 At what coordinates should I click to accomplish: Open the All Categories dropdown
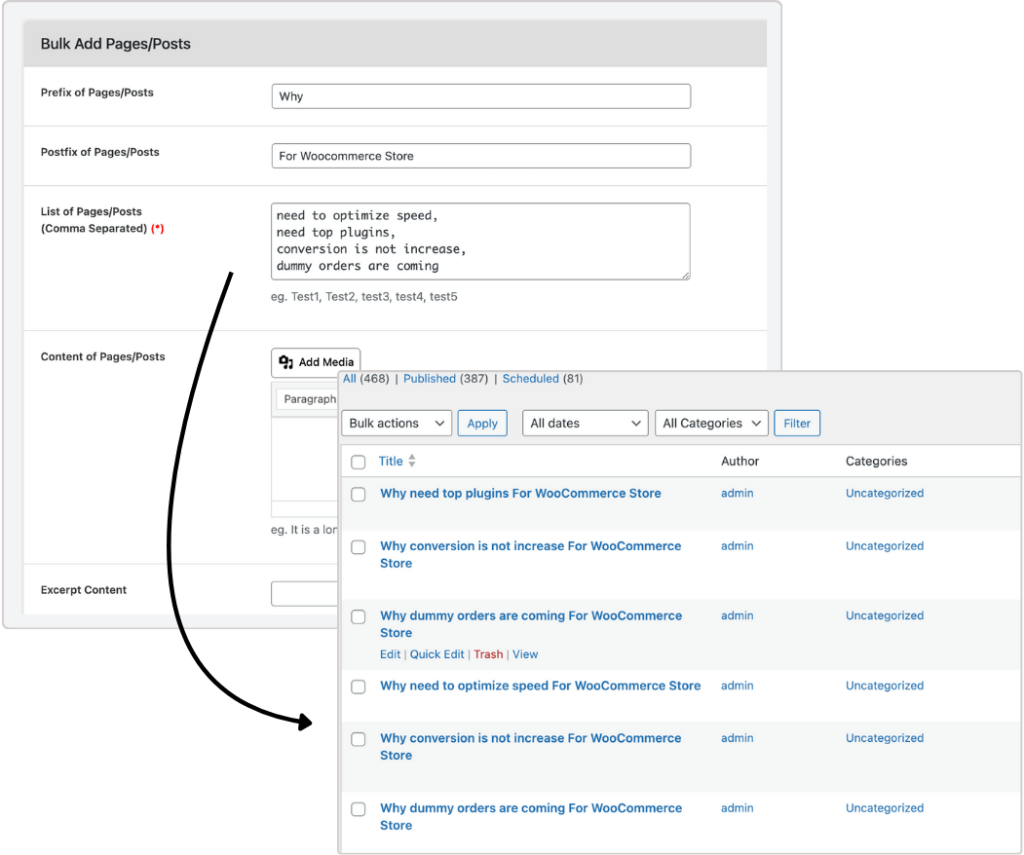pos(712,423)
